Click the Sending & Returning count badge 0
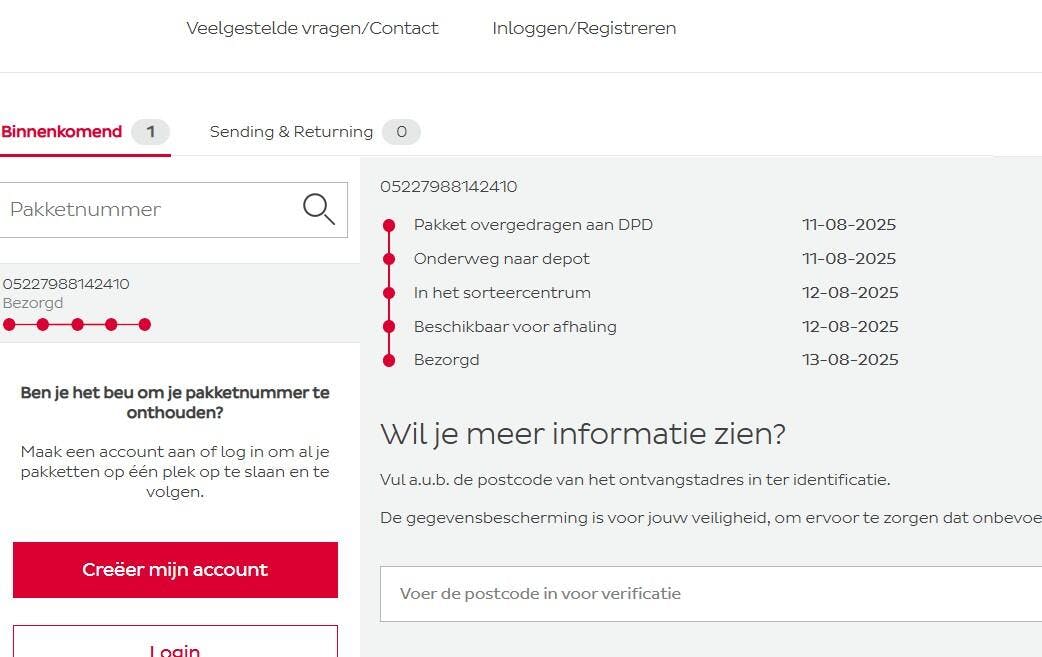Viewport: 1042px width, 657px height. click(x=401, y=132)
